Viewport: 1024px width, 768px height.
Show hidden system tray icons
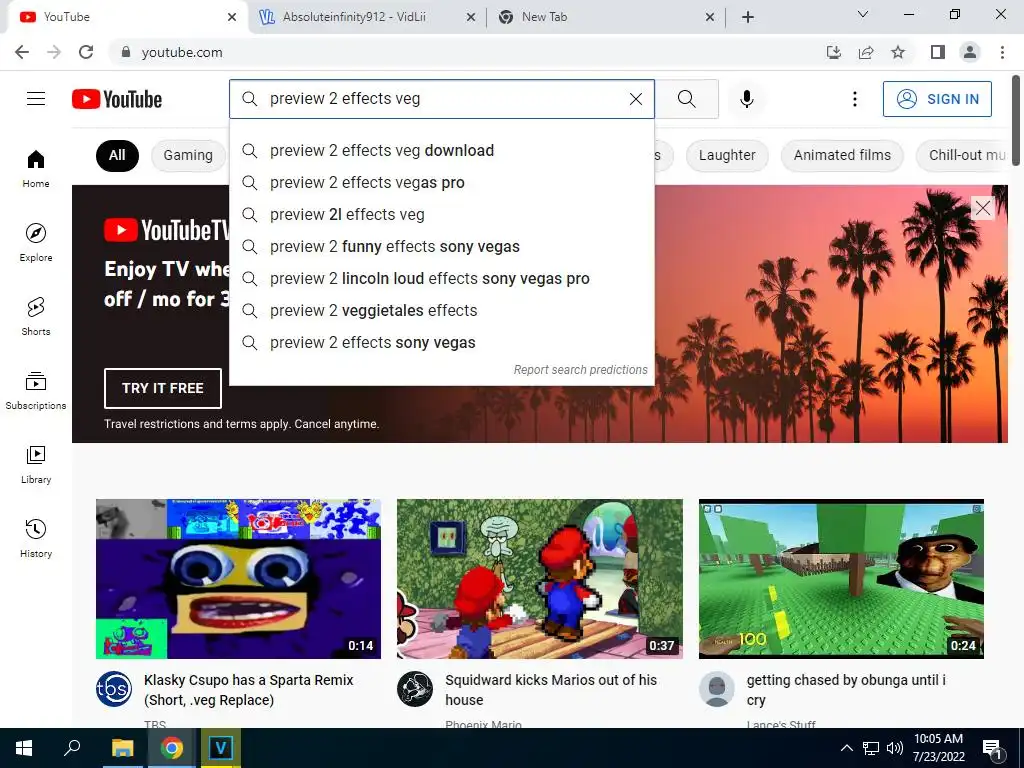[846, 748]
